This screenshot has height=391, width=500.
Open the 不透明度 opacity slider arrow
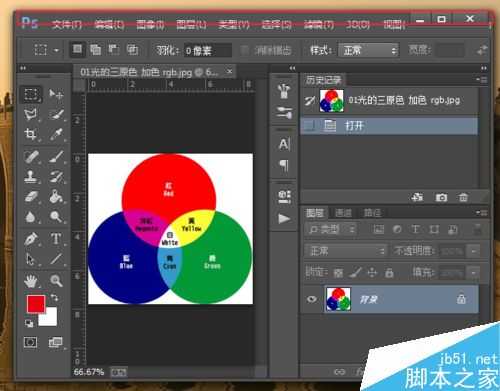[474, 251]
